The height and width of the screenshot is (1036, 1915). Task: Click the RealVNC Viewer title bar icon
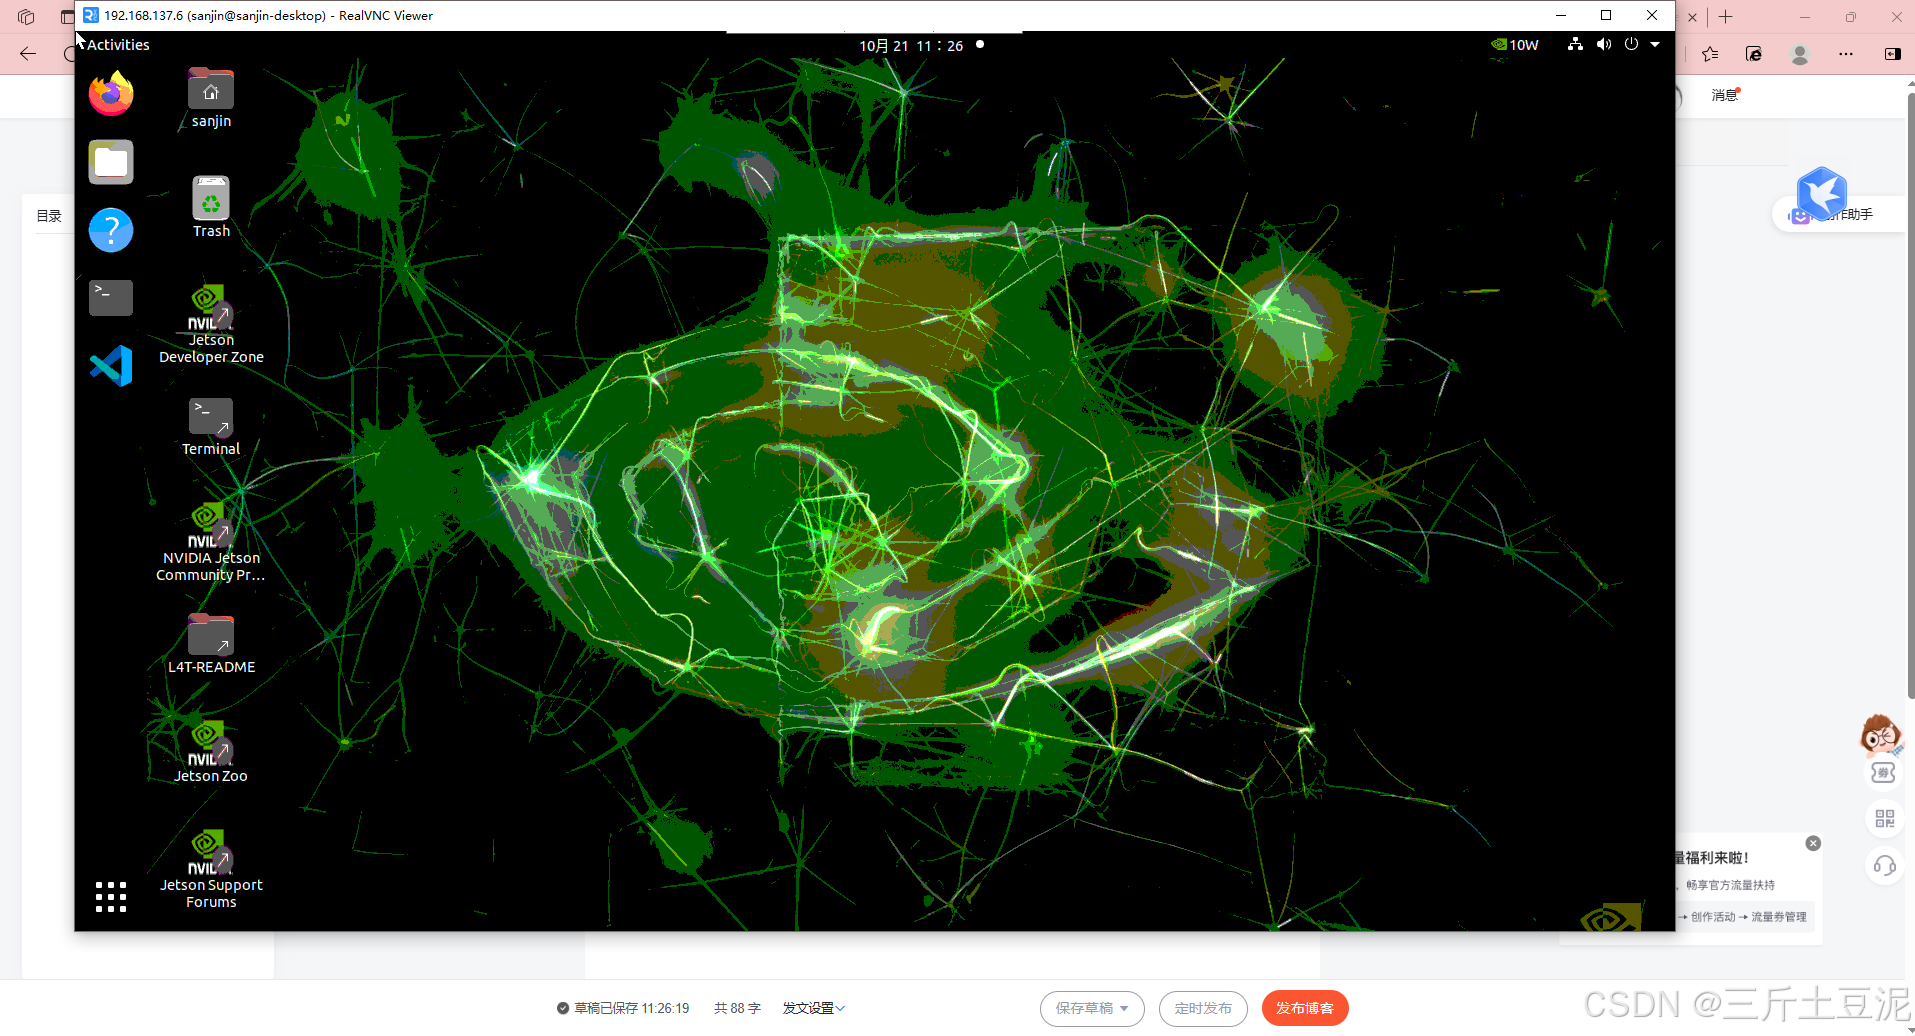tap(91, 15)
